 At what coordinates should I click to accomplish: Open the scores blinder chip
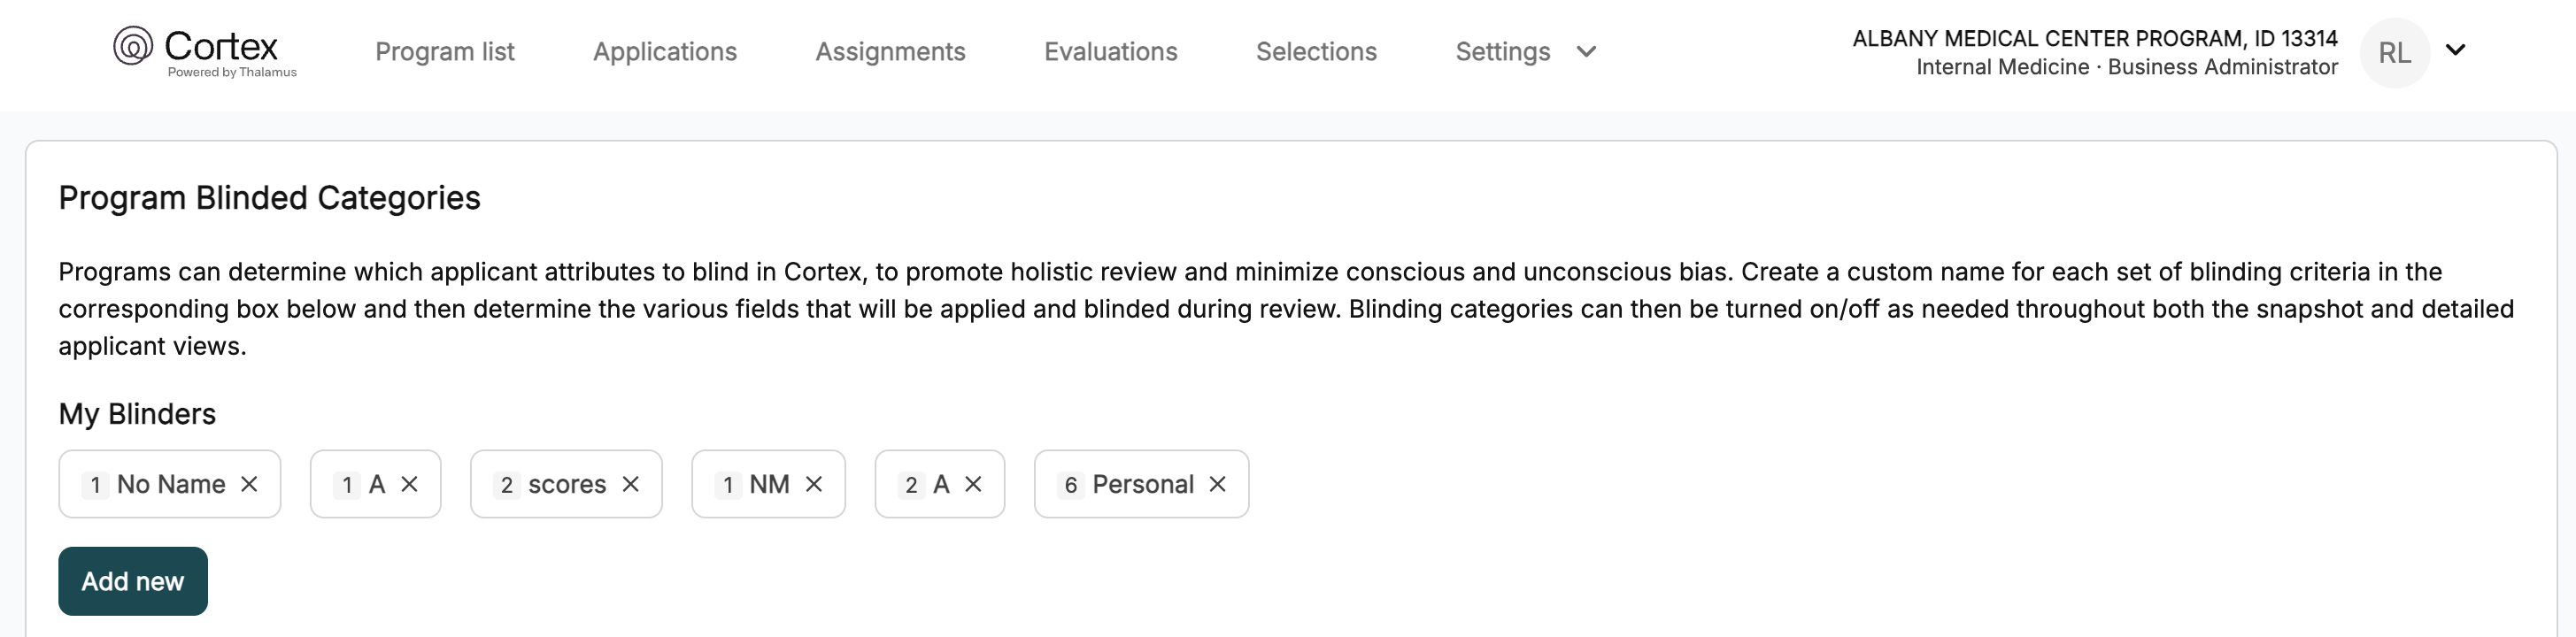click(566, 484)
